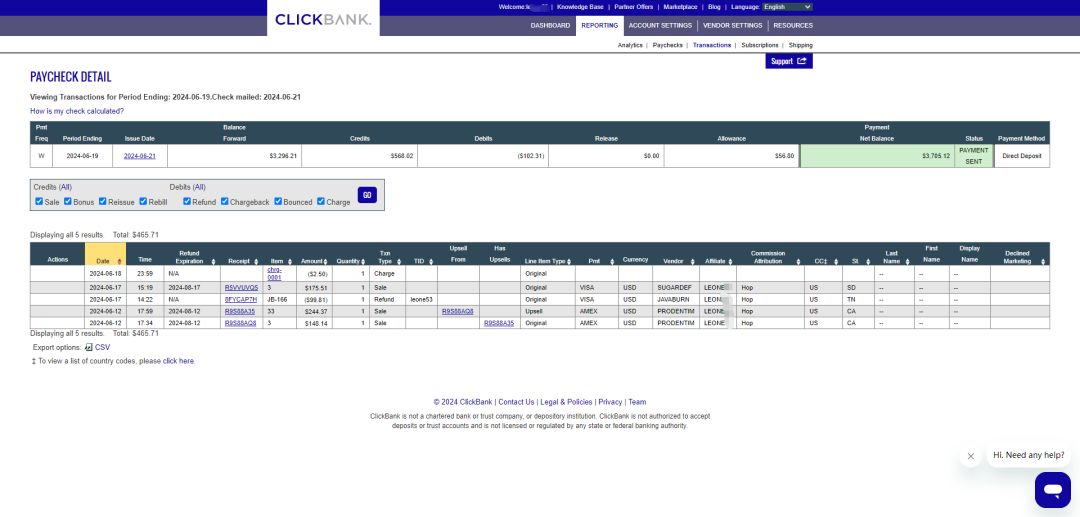Screen dimensions: 1080x517
Task: Sort by CC column arrow
Action: [x=835, y=262]
